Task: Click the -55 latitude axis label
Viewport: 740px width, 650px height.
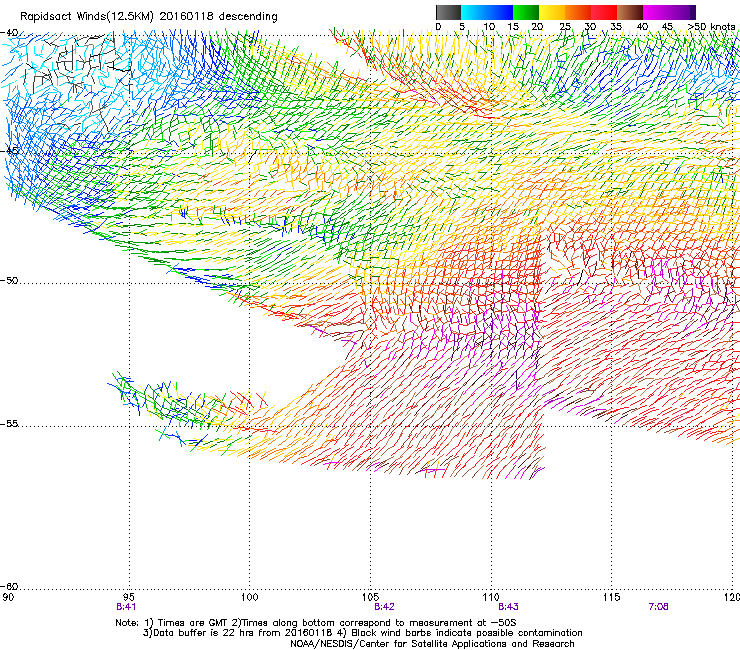Action: click(x=9, y=424)
